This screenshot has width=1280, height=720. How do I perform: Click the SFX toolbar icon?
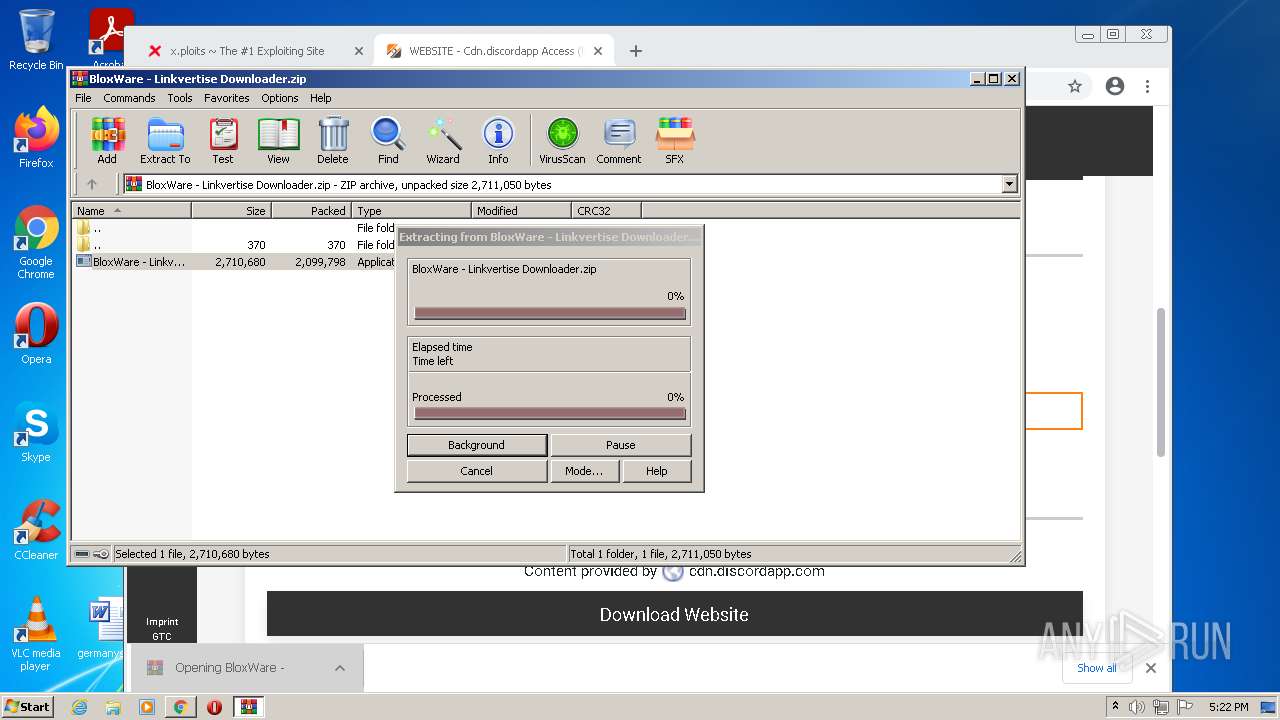(675, 140)
